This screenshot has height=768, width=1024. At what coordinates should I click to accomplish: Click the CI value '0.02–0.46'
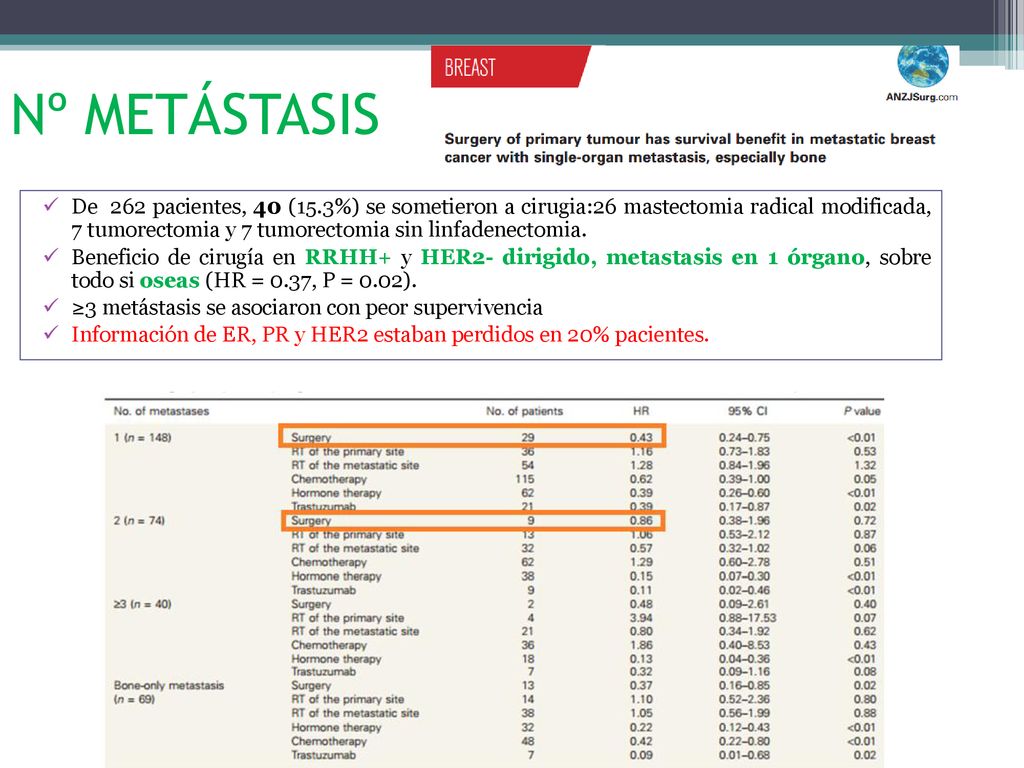coord(744,590)
